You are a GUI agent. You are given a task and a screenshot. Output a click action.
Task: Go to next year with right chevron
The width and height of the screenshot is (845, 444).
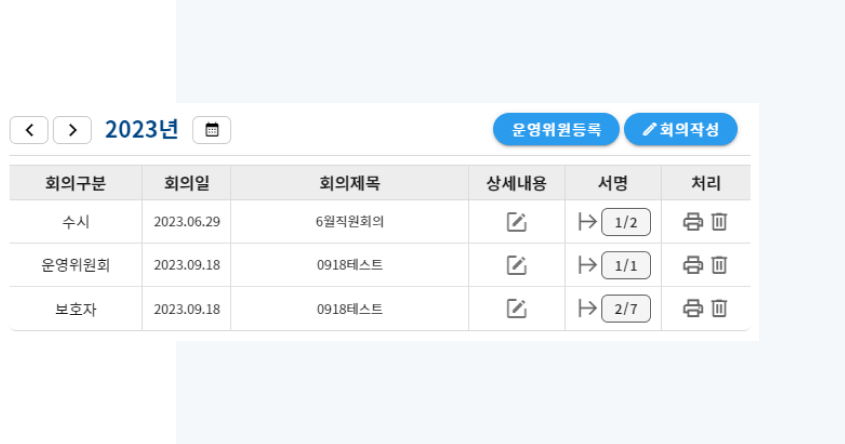coord(72,130)
